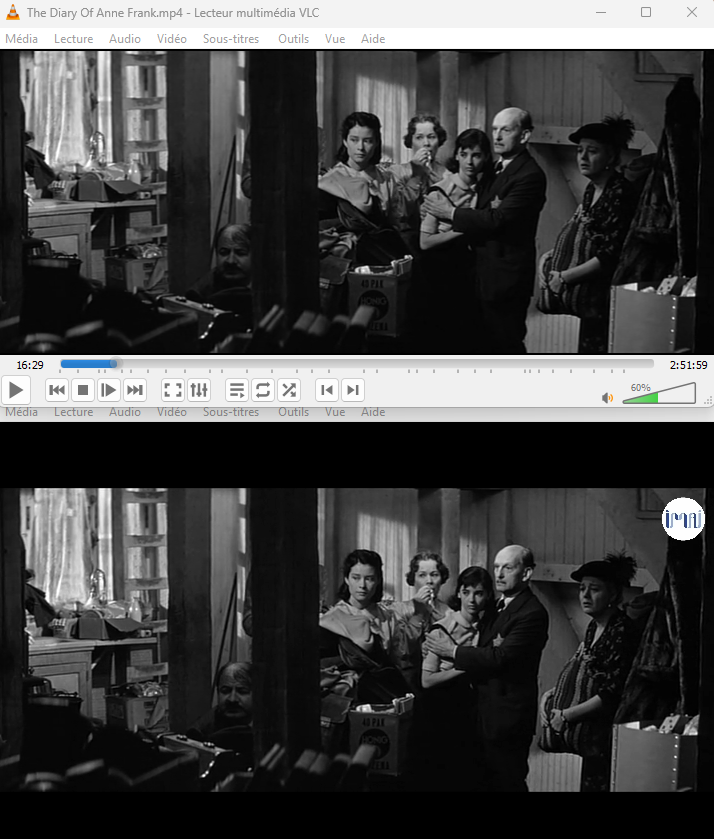Viewport: 714px width, 839px height.
Task: Stop playback with the Stop button
Action: click(82, 390)
